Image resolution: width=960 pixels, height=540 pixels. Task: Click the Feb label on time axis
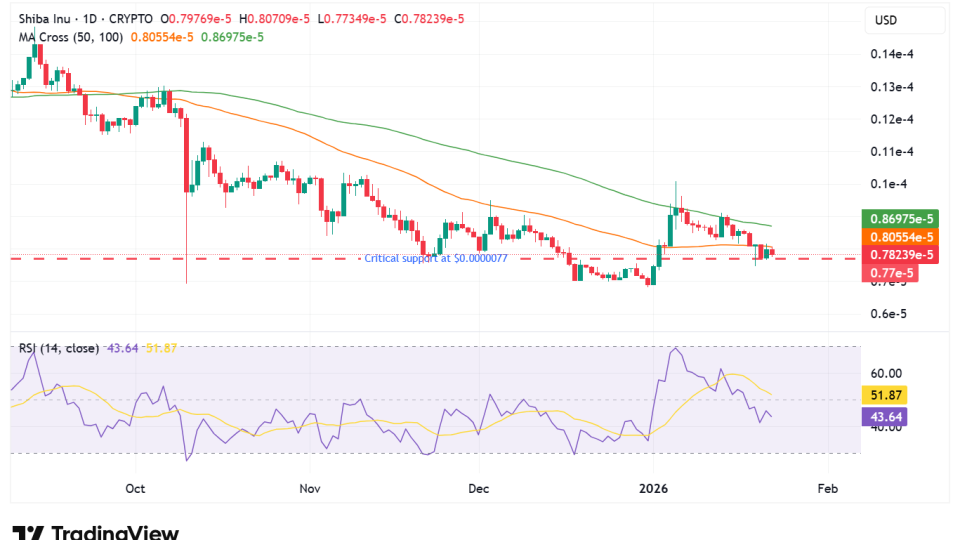(827, 489)
